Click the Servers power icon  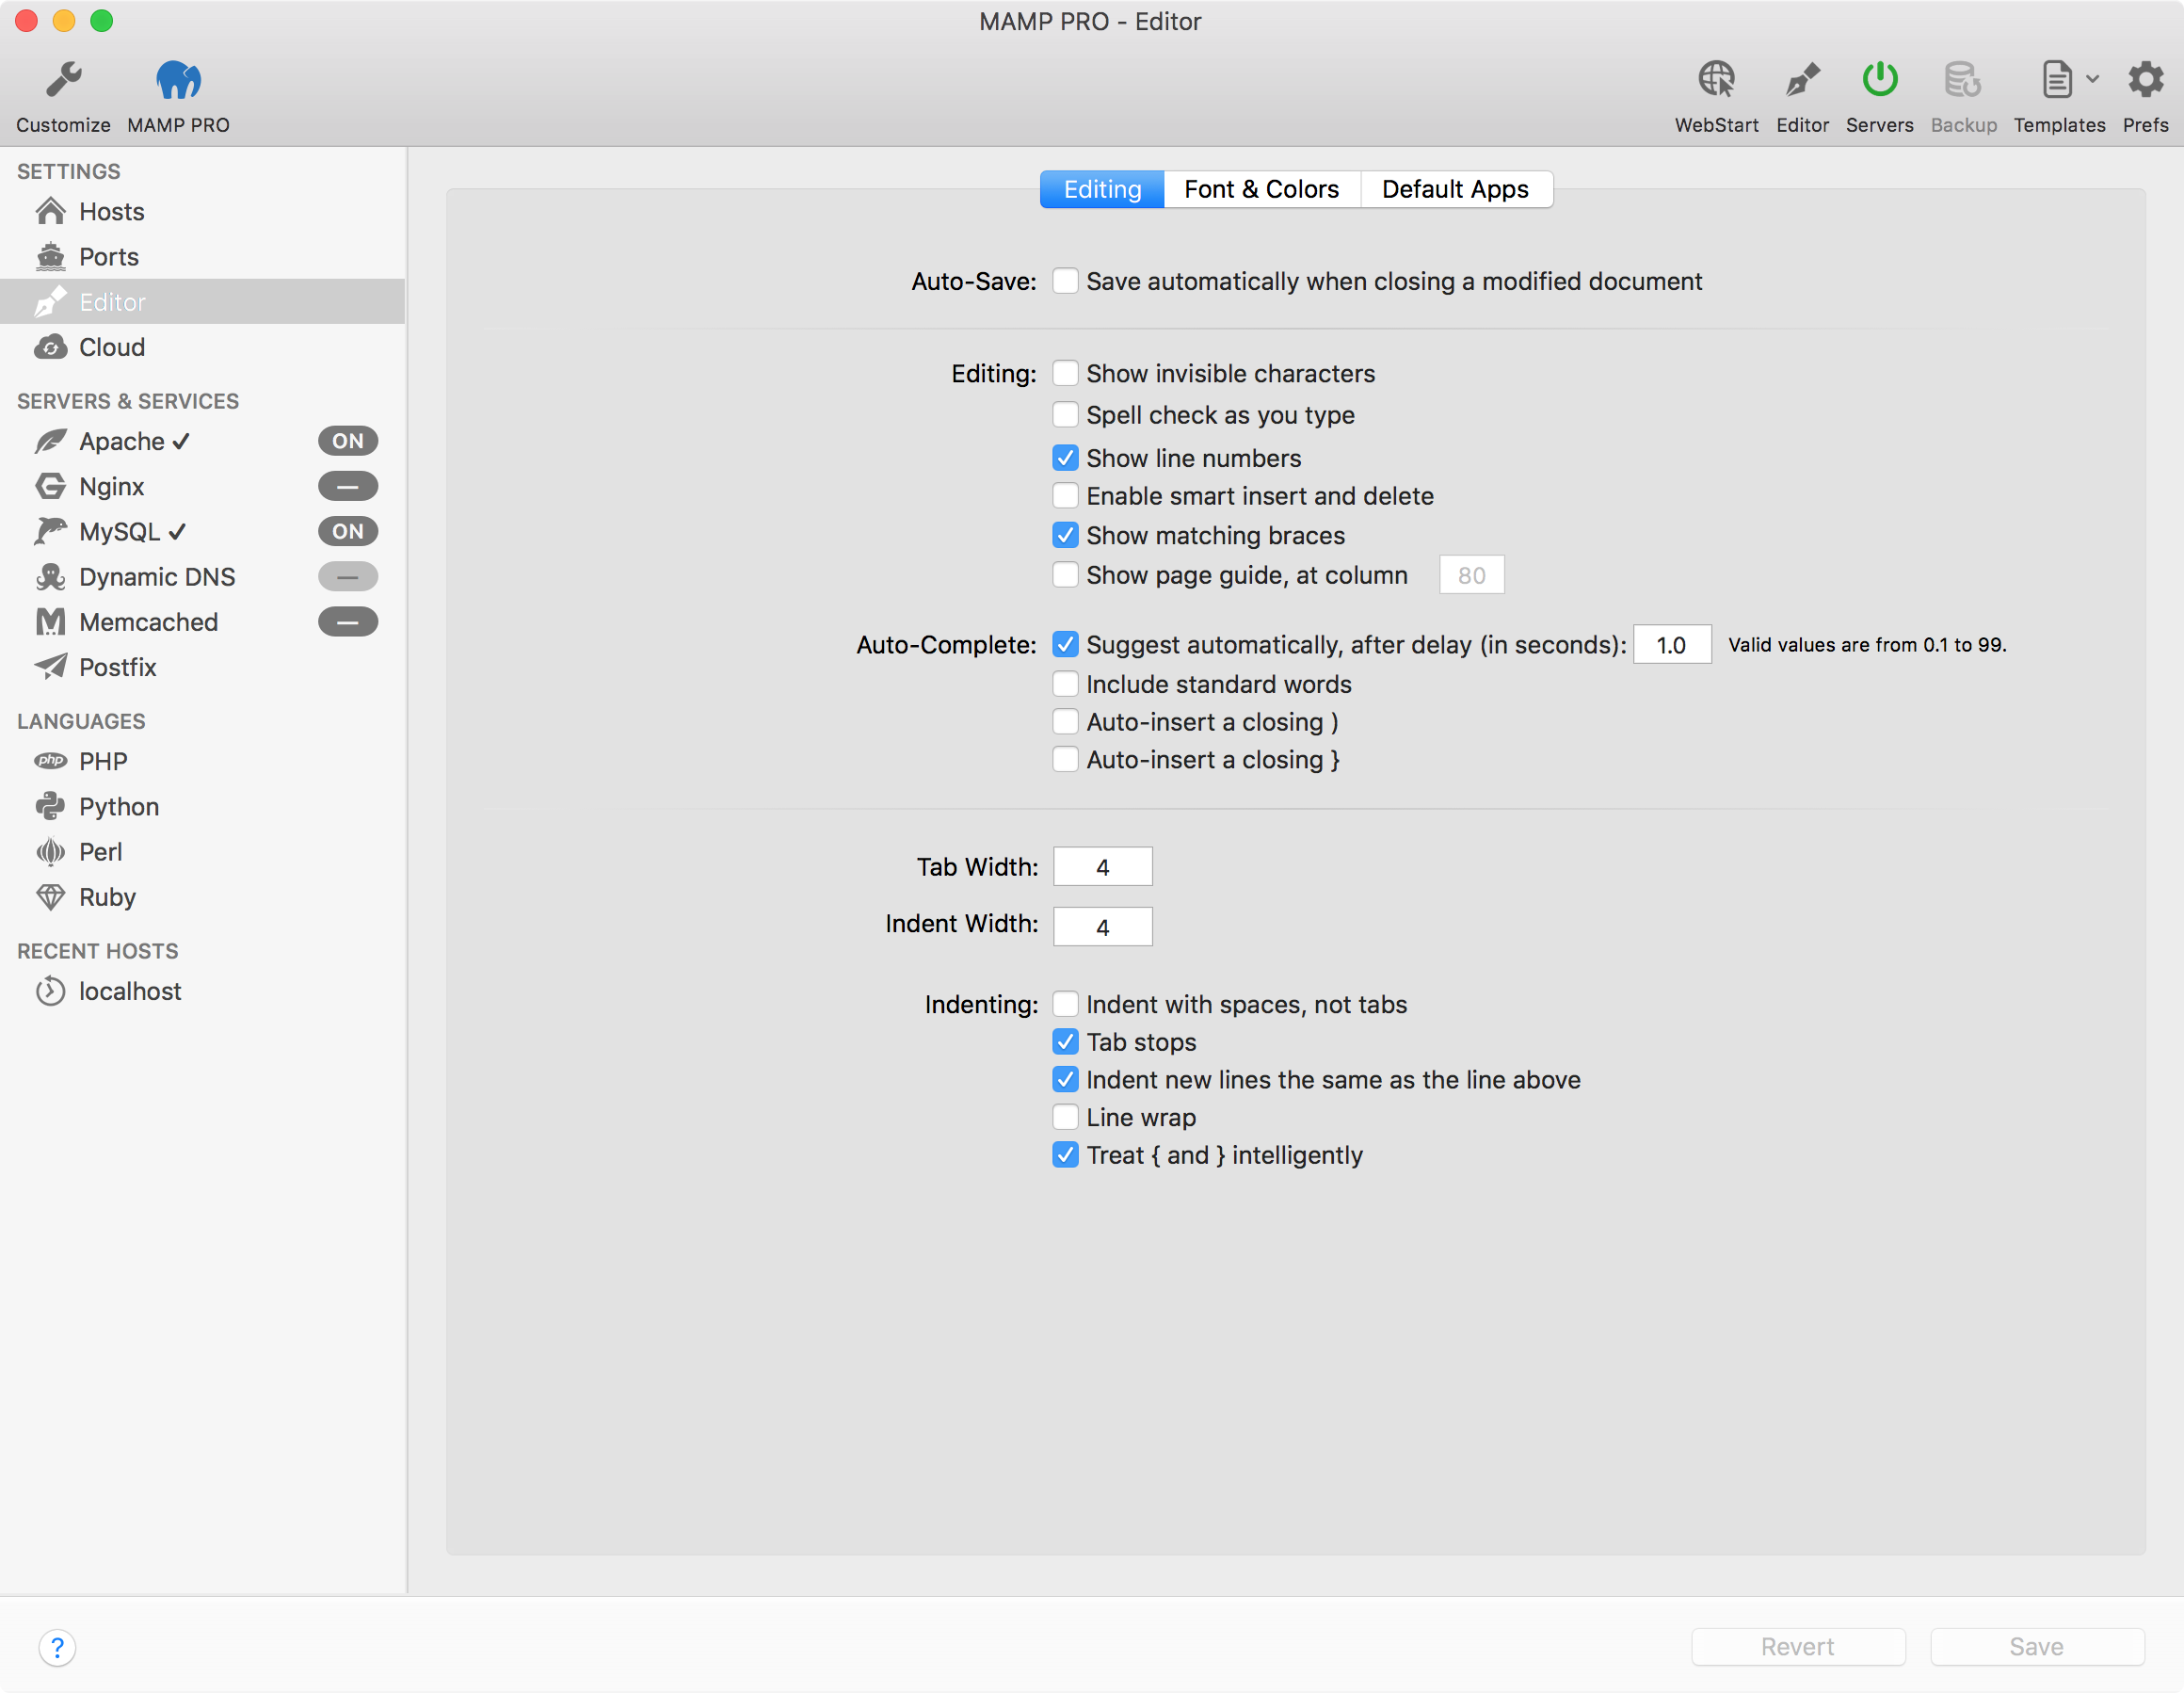(x=1879, y=80)
